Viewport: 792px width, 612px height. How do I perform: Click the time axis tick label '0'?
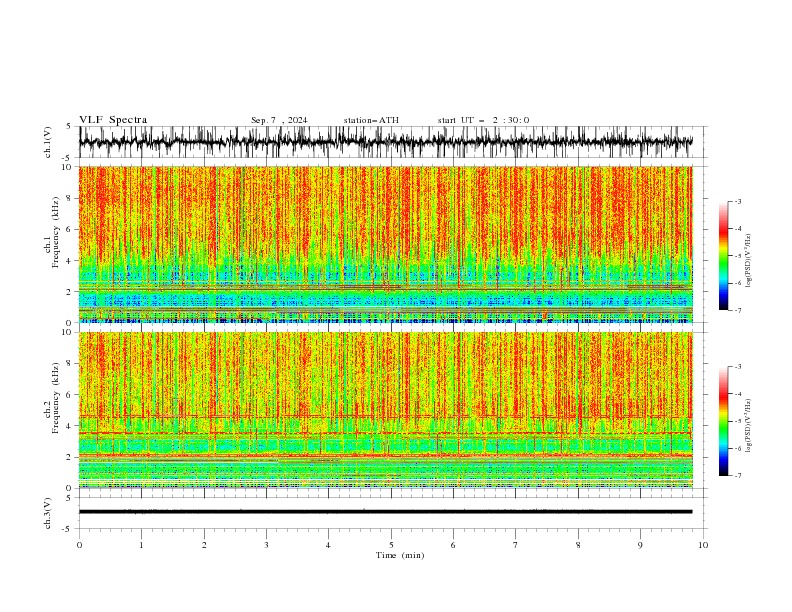pos(79,545)
